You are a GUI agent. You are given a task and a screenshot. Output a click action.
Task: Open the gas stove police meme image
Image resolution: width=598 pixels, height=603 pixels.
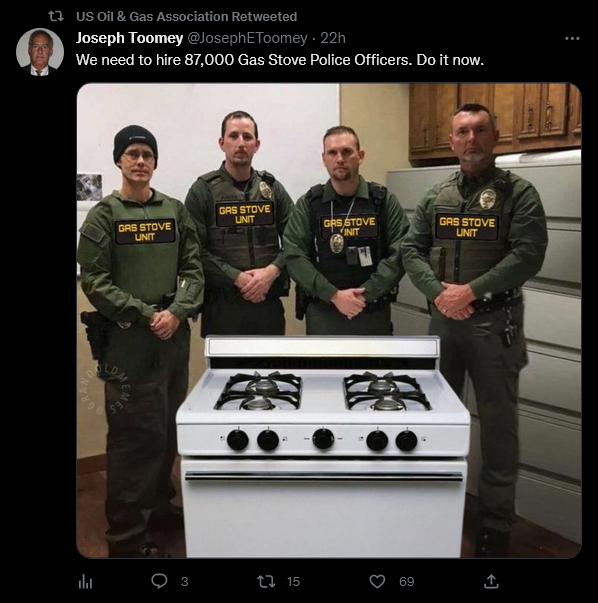tap(329, 320)
